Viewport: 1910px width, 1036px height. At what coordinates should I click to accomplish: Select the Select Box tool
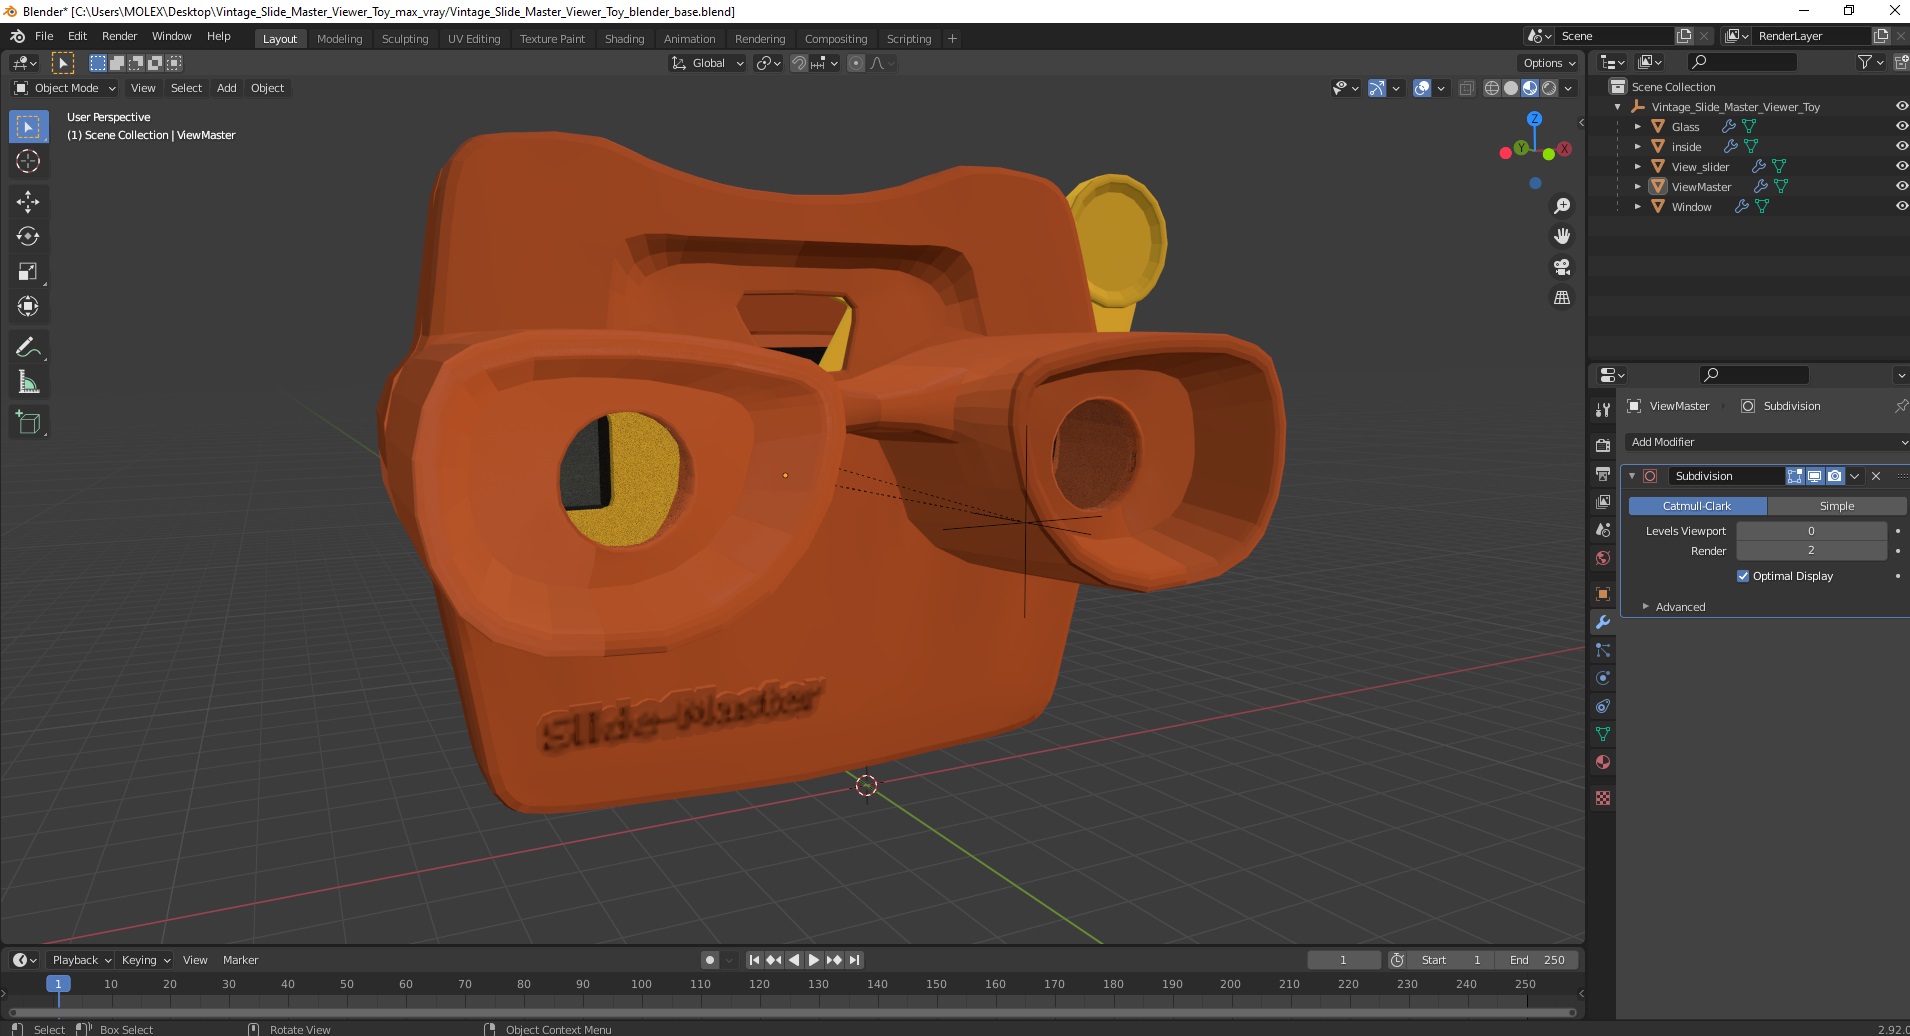pyautogui.click(x=28, y=127)
